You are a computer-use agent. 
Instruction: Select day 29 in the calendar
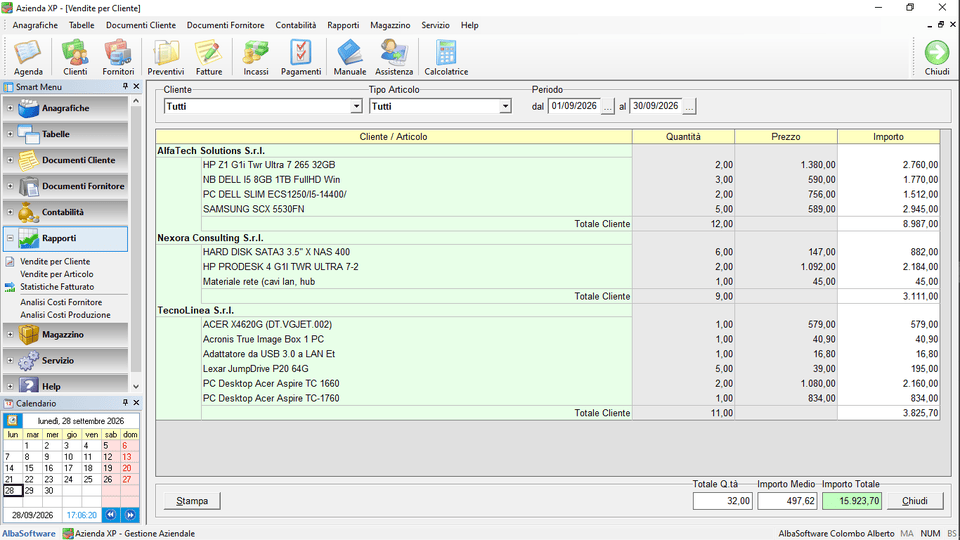pyautogui.click(x=28, y=491)
